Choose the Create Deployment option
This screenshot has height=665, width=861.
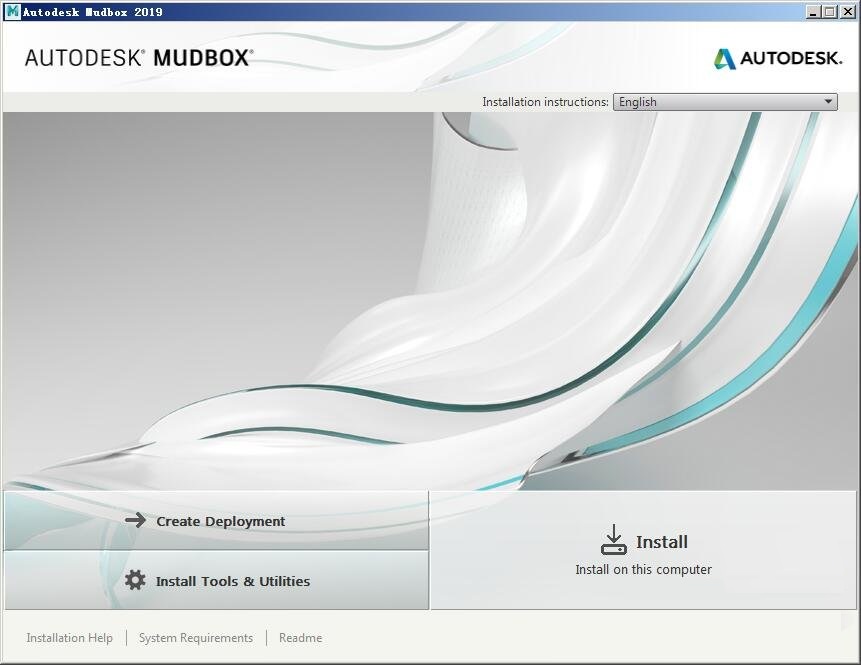pyautogui.click(x=220, y=521)
